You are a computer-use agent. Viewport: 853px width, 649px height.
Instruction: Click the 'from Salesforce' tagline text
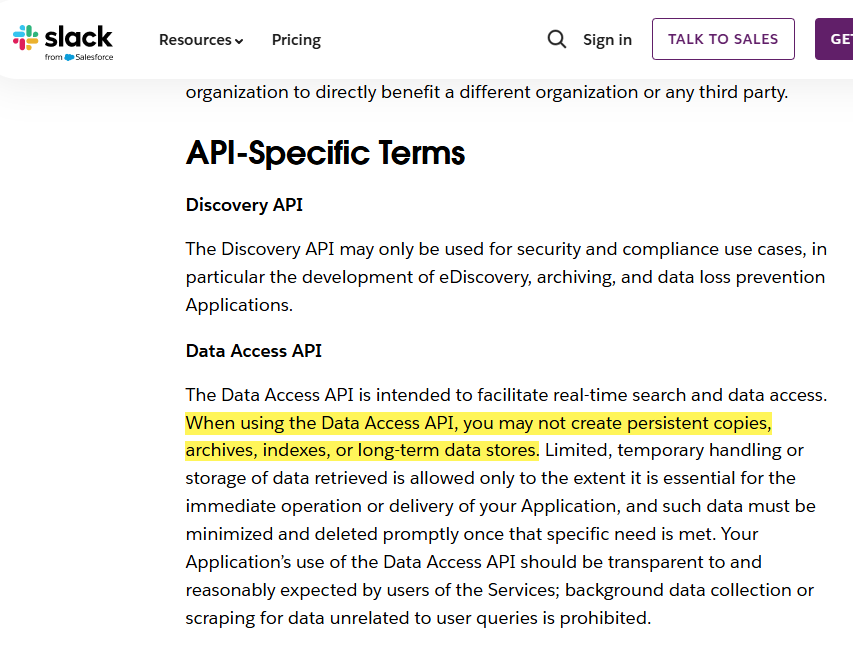point(79,58)
